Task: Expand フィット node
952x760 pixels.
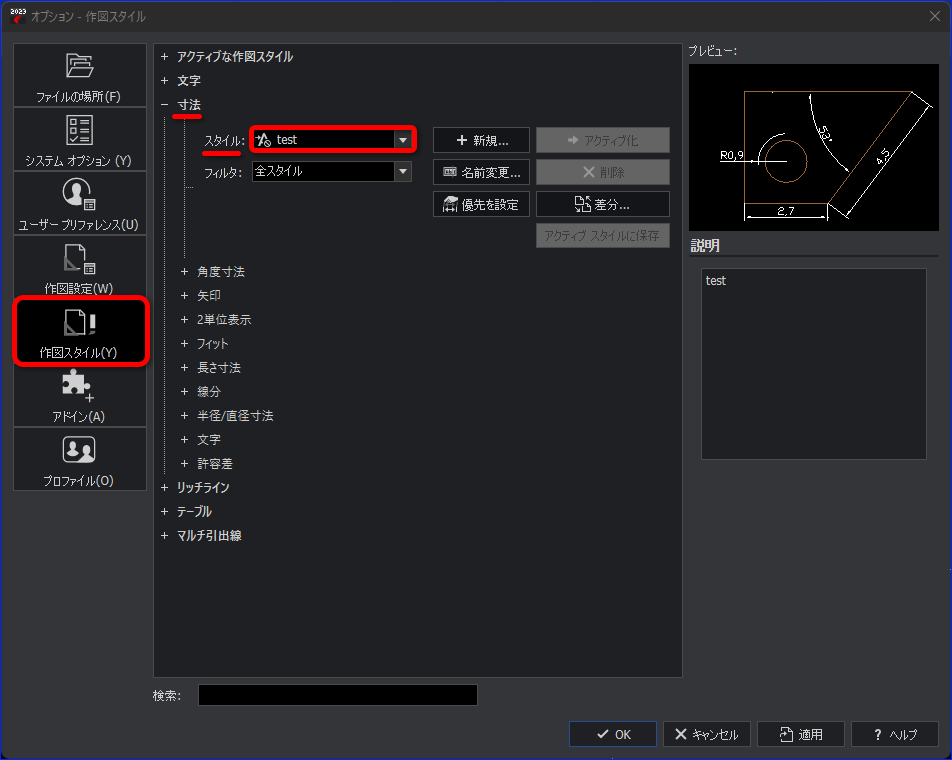Action: 185,344
